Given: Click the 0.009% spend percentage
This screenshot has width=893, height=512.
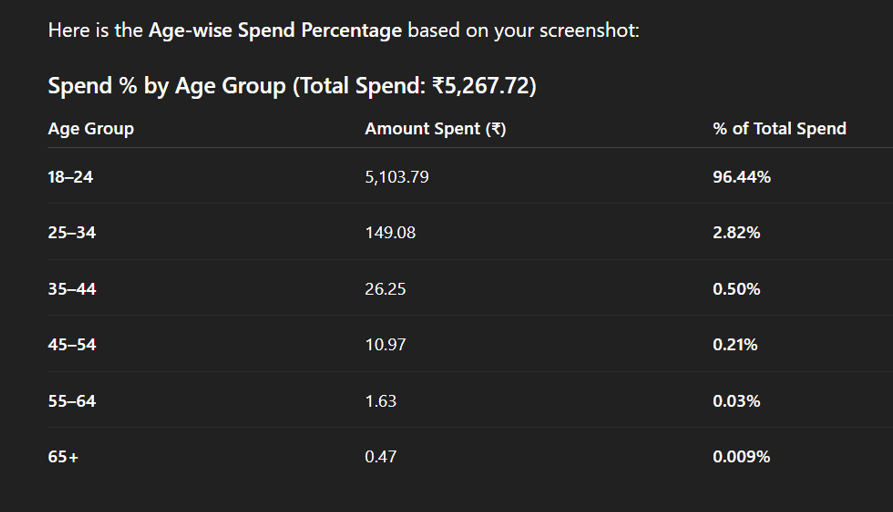Looking at the screenshot, I should pos(741,457).
